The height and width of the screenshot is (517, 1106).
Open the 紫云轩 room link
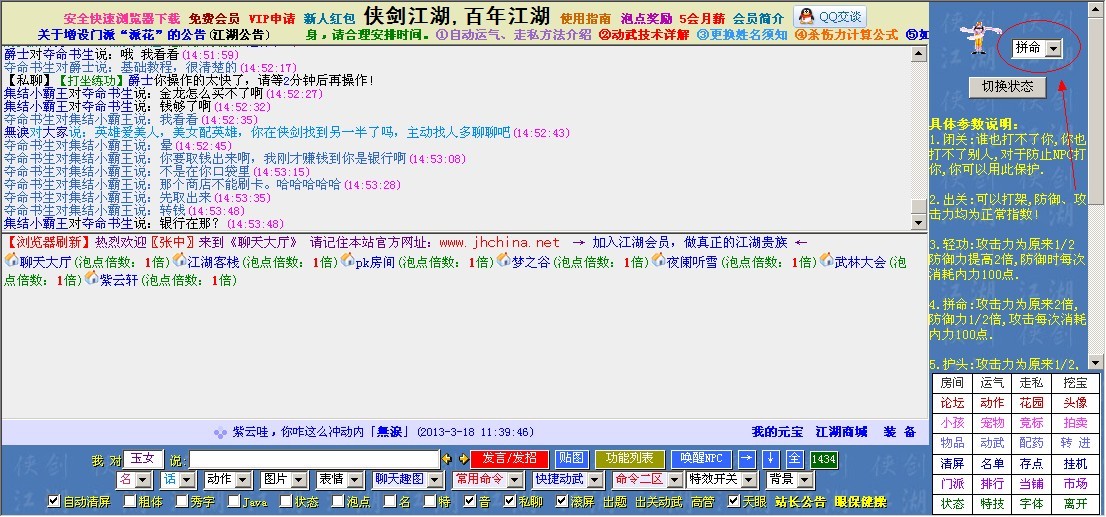click(118, 280)
